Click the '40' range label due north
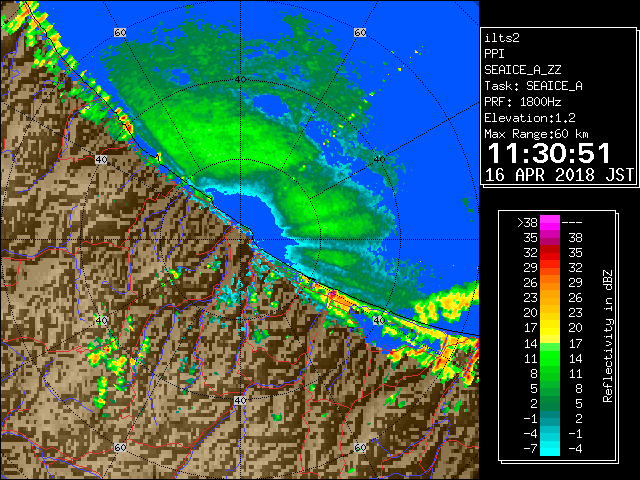The width and height of the screenshot is (640, 480). click(x=240, y=79)
